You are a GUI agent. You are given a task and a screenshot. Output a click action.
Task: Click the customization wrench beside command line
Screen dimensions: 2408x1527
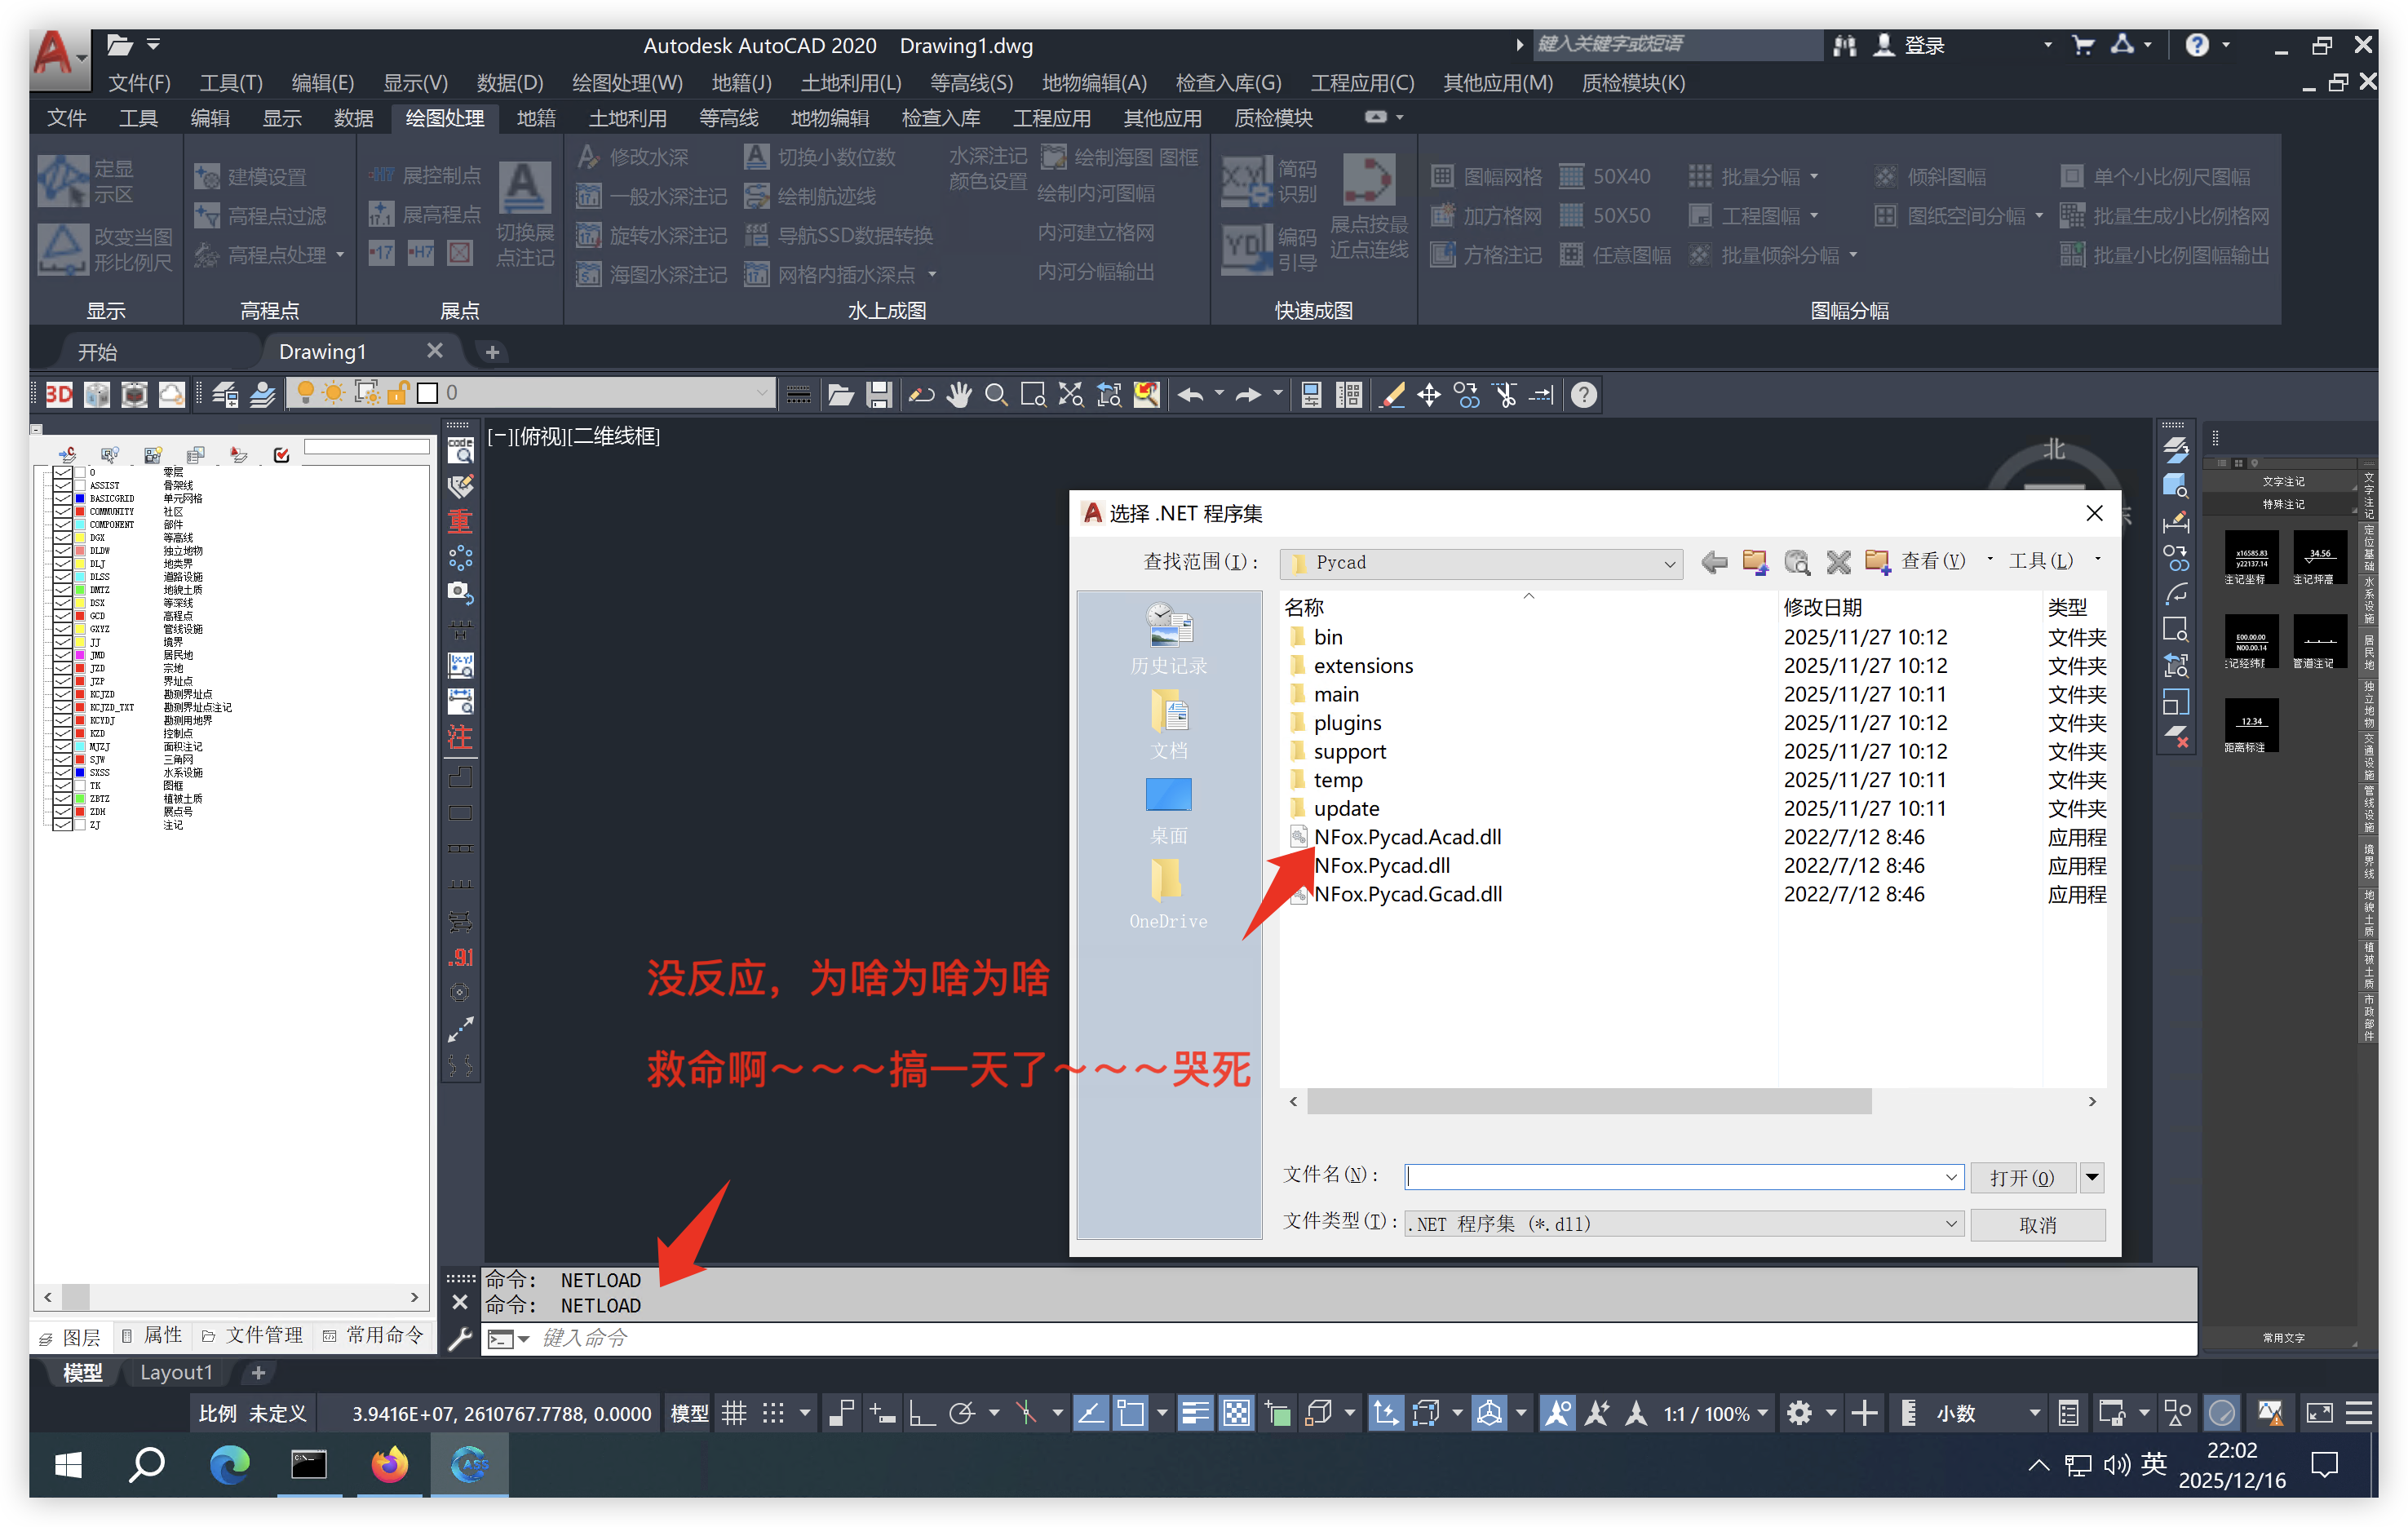(x=459, y=1339)
